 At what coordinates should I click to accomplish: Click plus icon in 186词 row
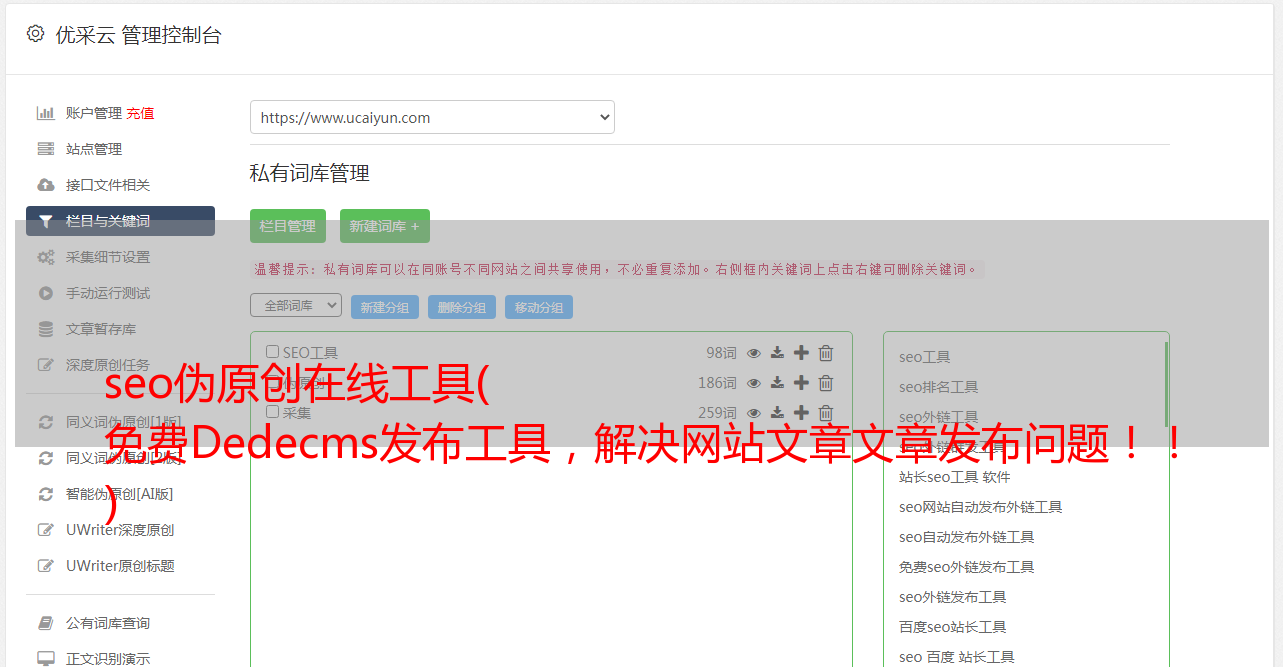[801, 383]
